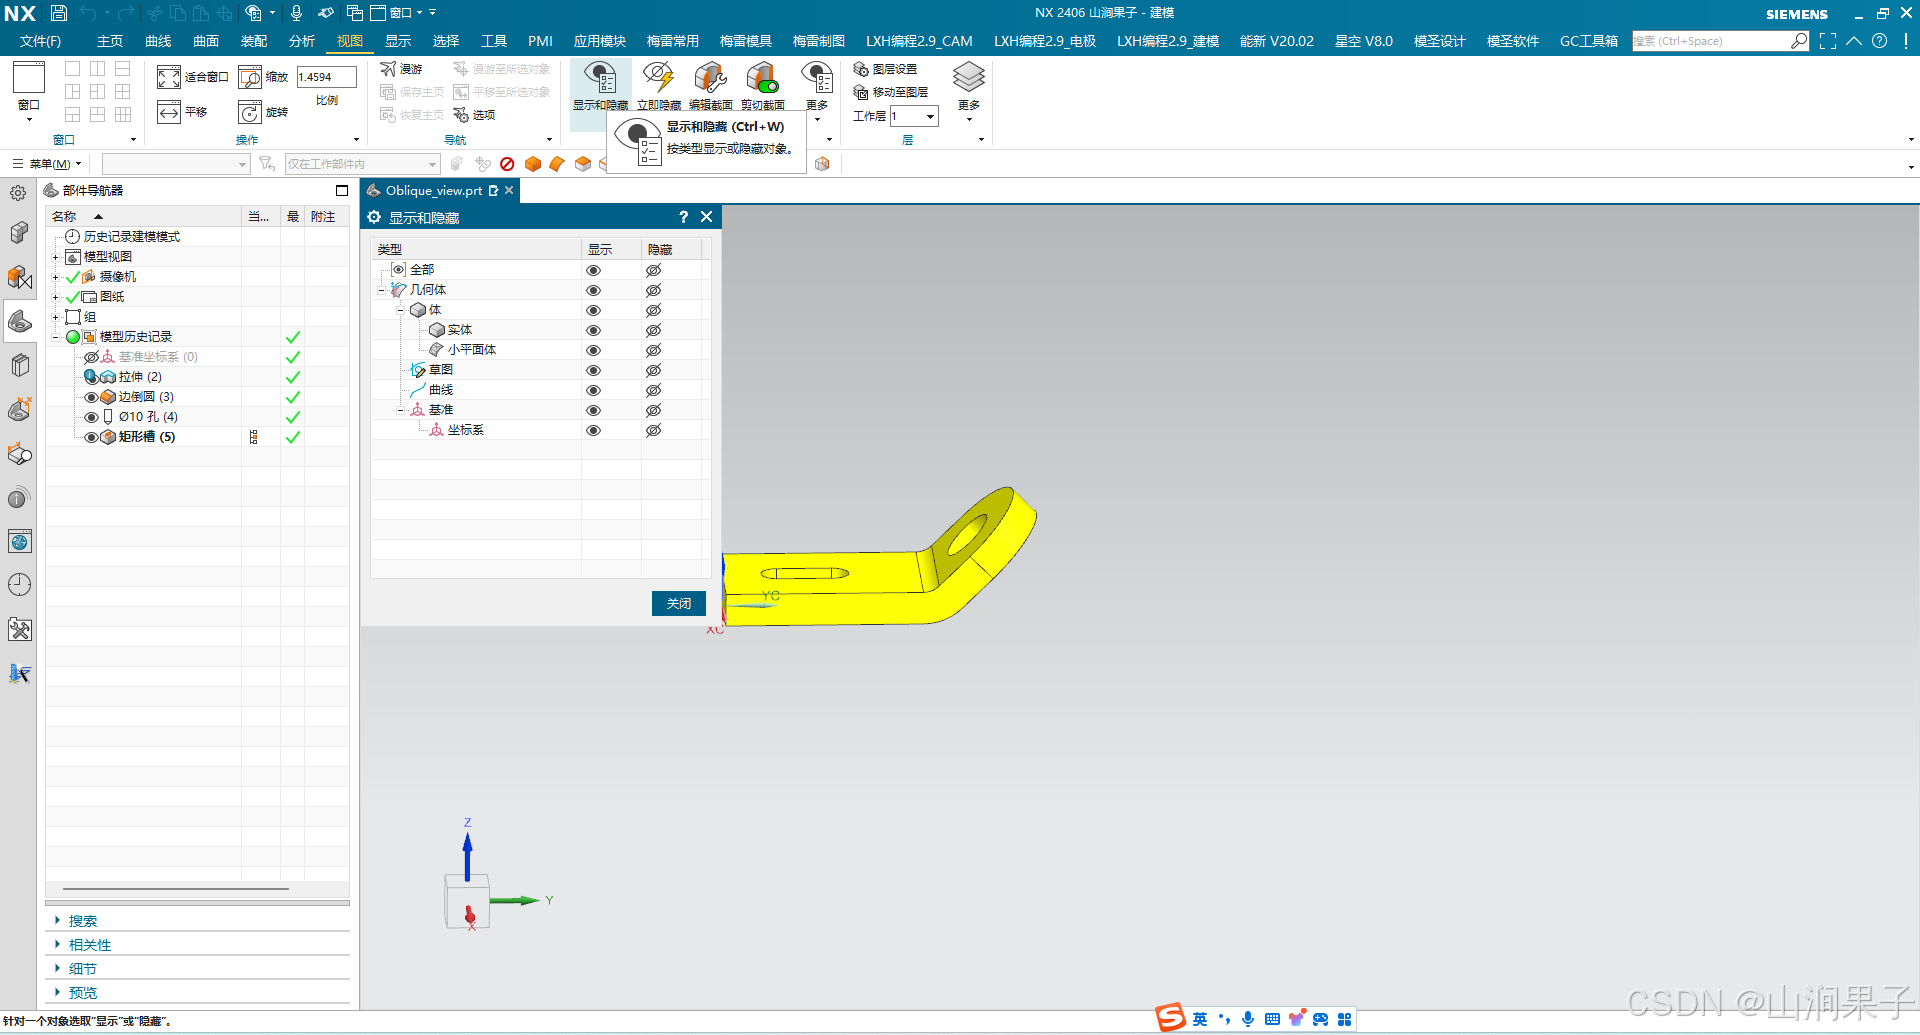
Task: Open the 菜单(M) menu button
Action: click(47, 164)
